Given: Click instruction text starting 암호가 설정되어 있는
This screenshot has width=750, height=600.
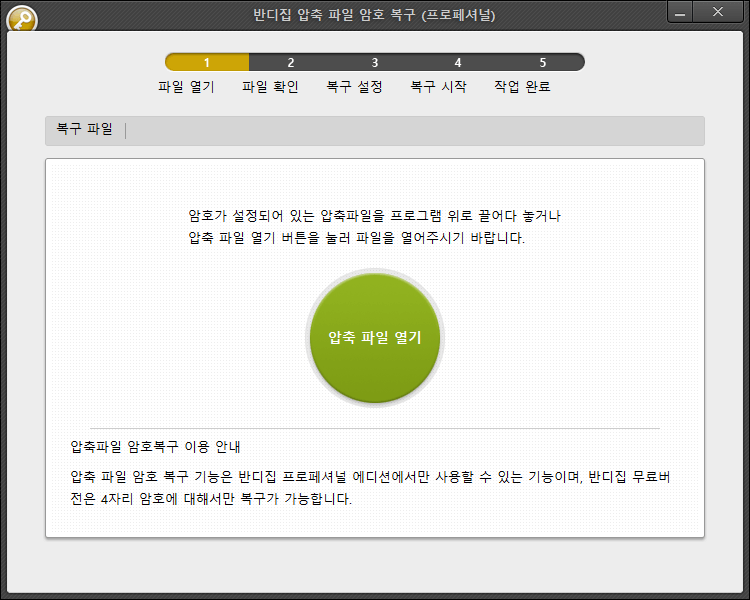Looking at the screenshot, I should [374, 227].
